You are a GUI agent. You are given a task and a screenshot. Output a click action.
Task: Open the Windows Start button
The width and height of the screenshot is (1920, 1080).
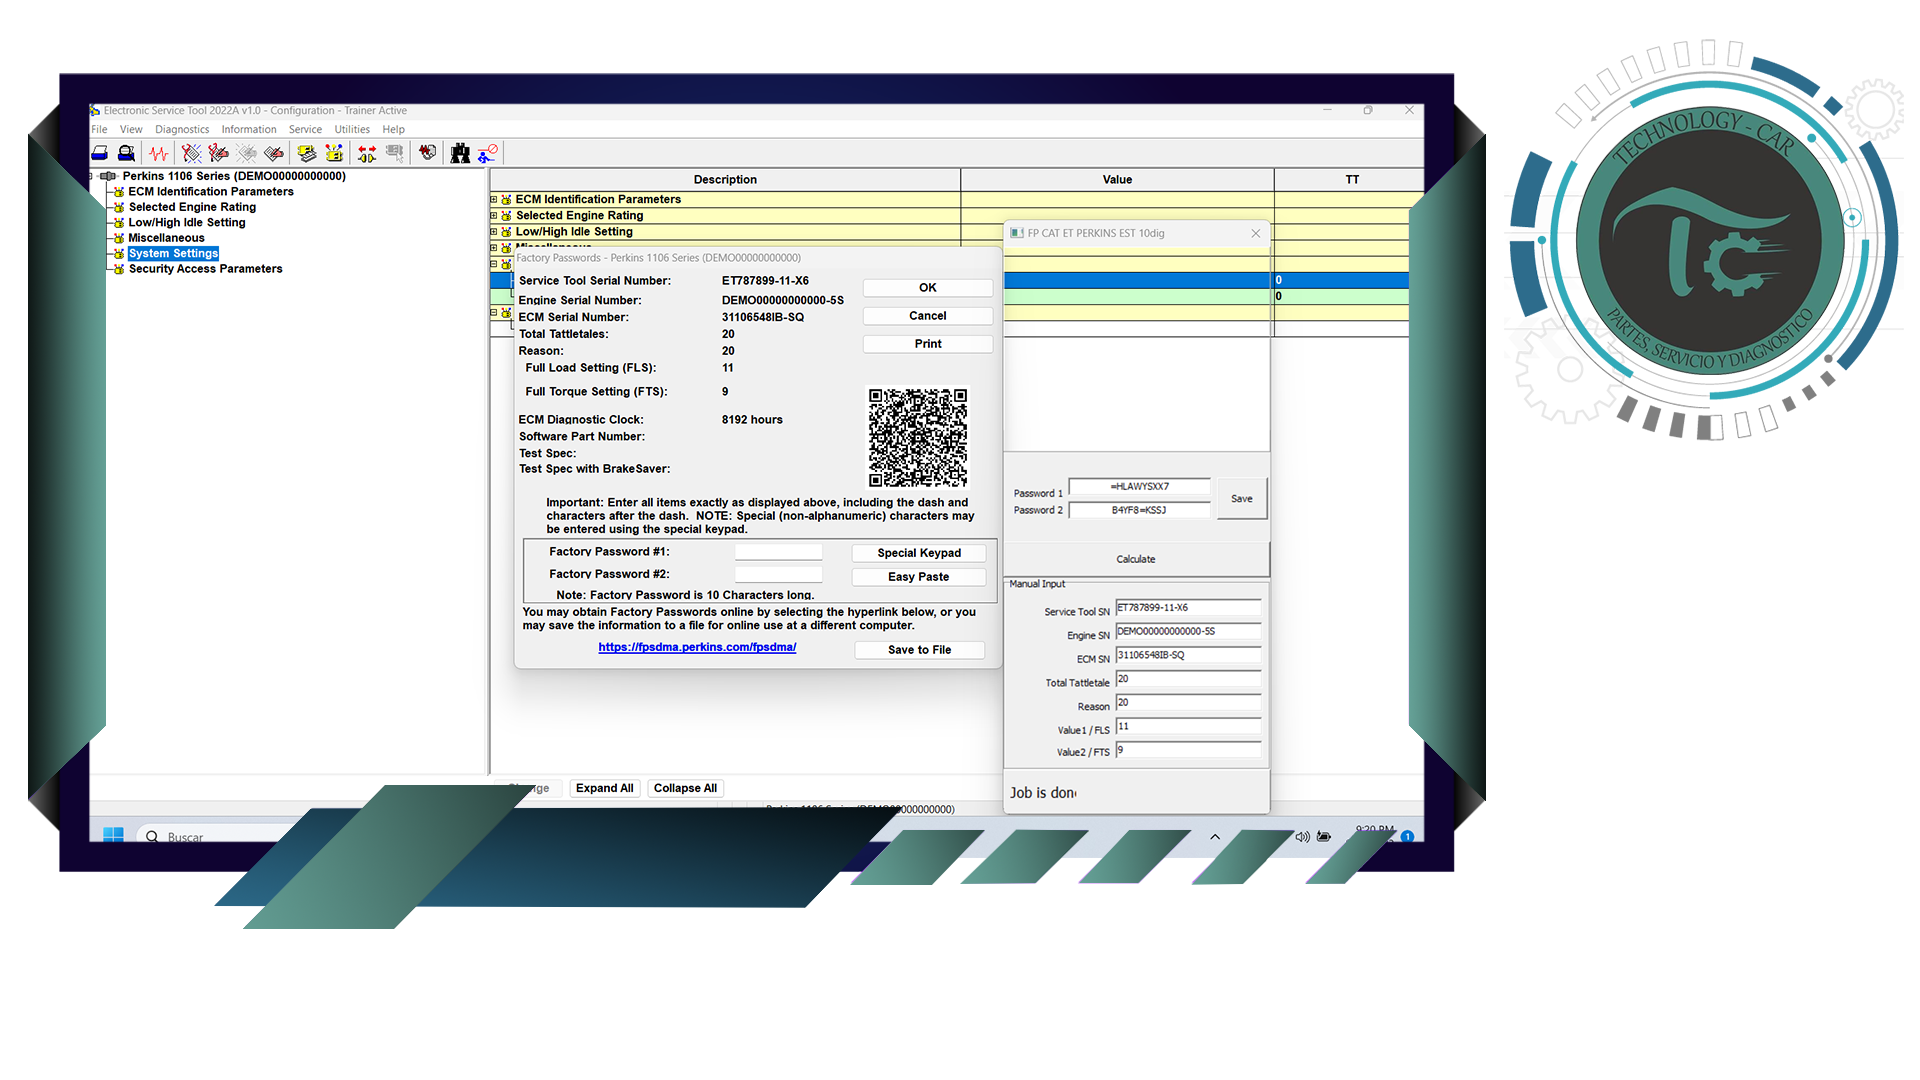113,835
